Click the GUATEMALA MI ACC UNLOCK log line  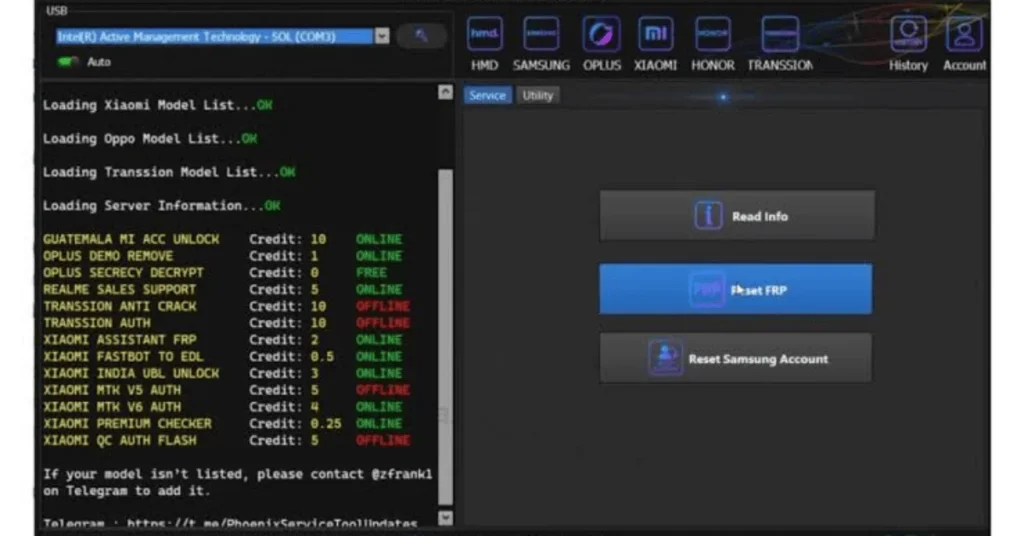click(x=223, y=239)
